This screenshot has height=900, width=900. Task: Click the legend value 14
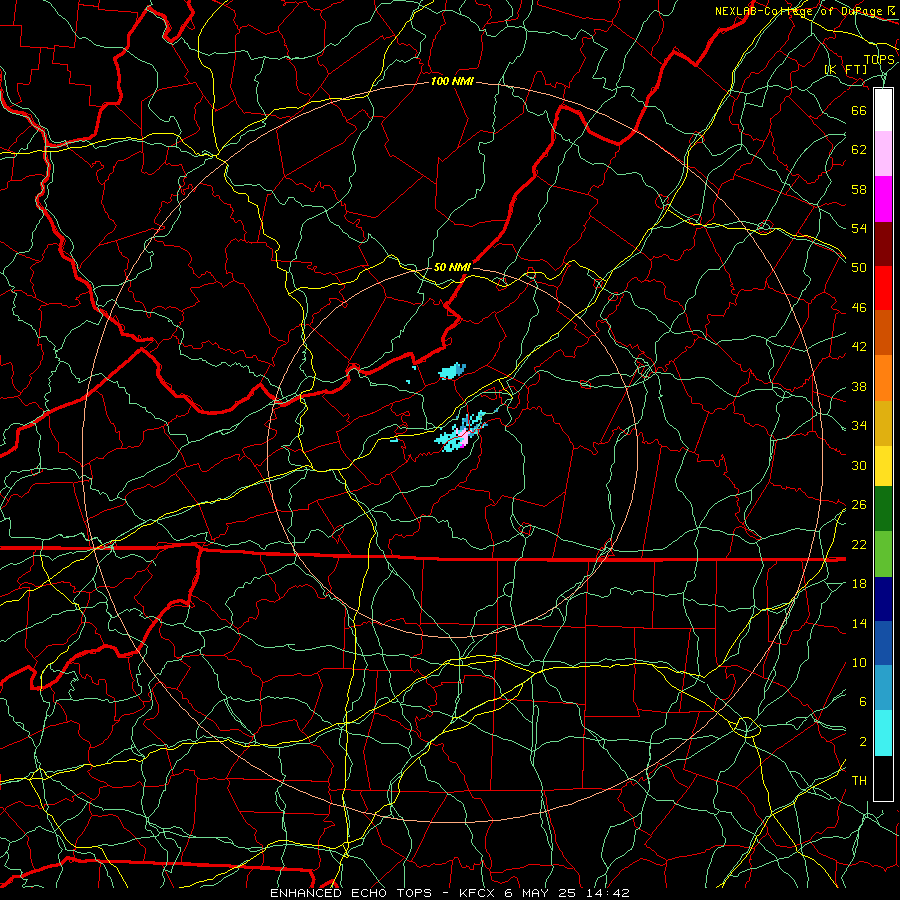pyautogui.click(x=859, y=623)
